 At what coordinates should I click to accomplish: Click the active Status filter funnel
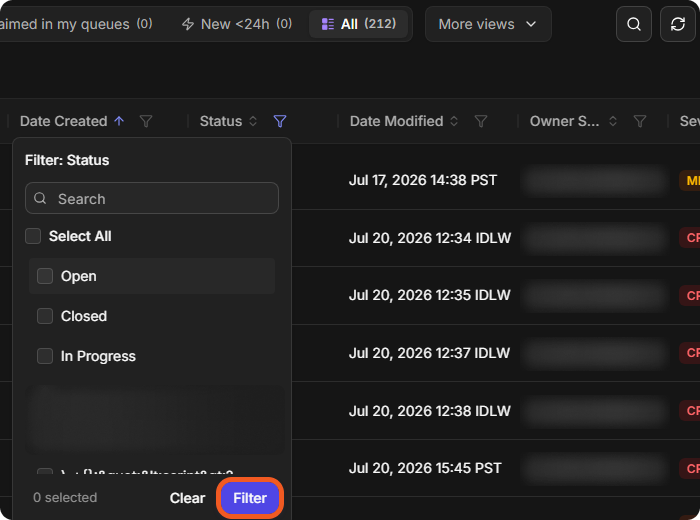(280, 121)
